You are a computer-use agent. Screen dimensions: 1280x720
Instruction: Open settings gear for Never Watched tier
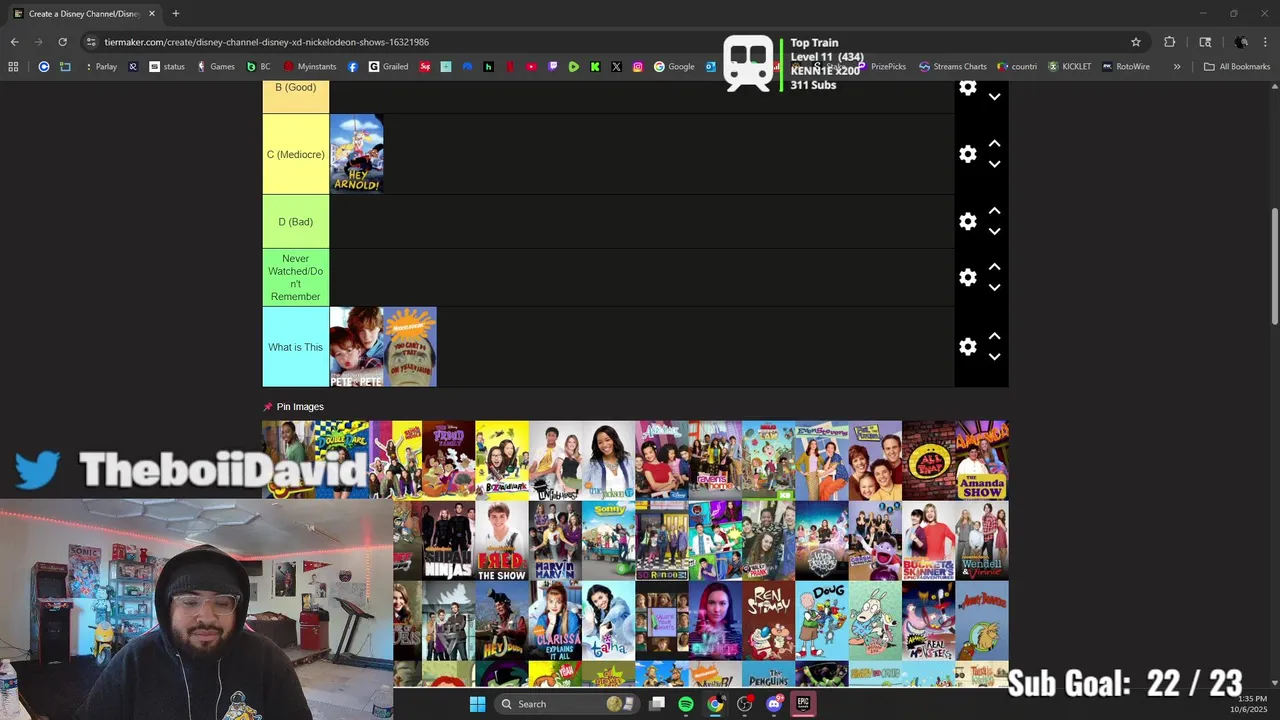(967, 277)
